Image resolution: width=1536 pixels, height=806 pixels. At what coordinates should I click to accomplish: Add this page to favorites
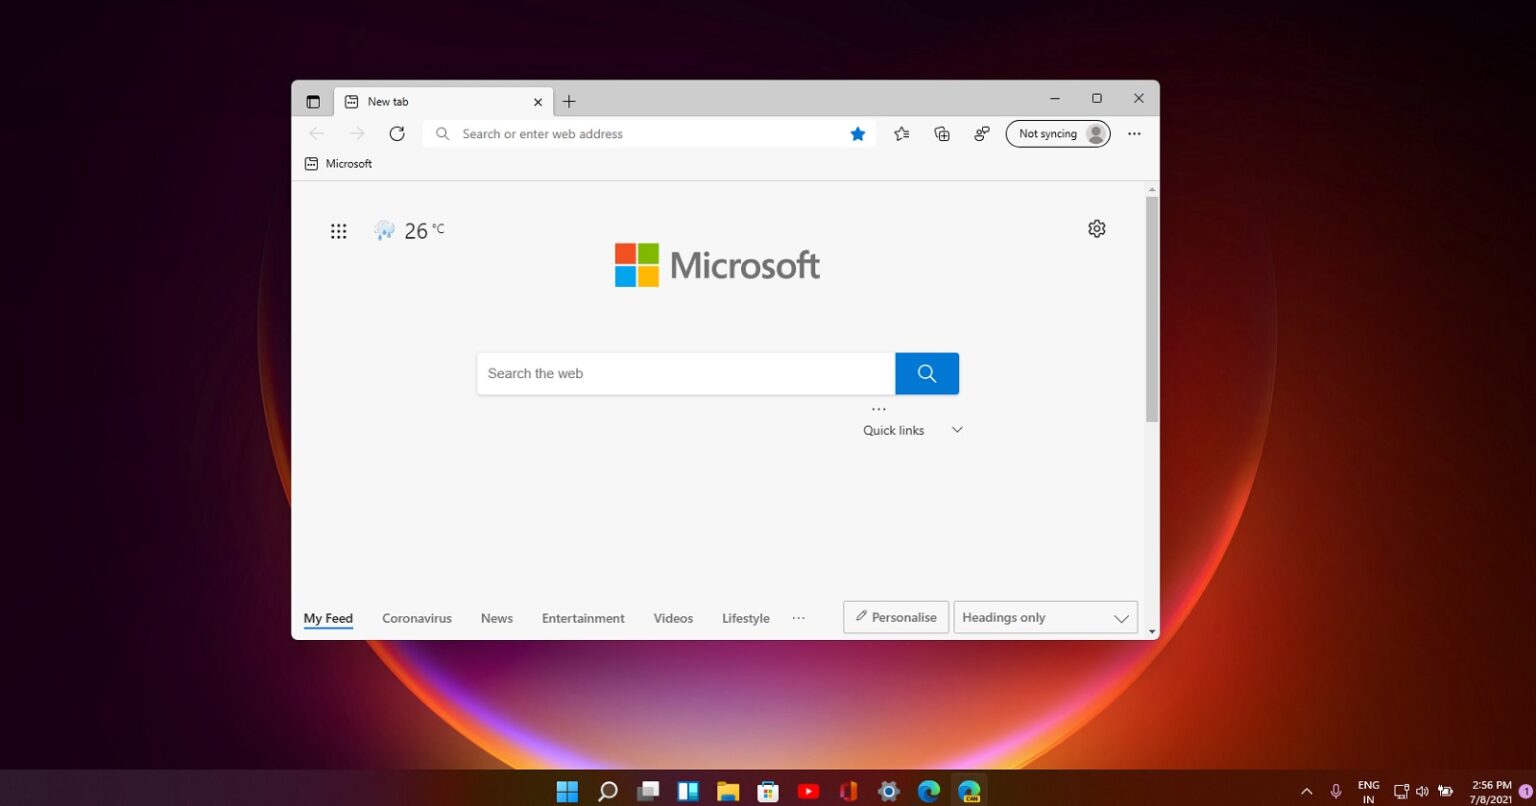click(857, 133)
